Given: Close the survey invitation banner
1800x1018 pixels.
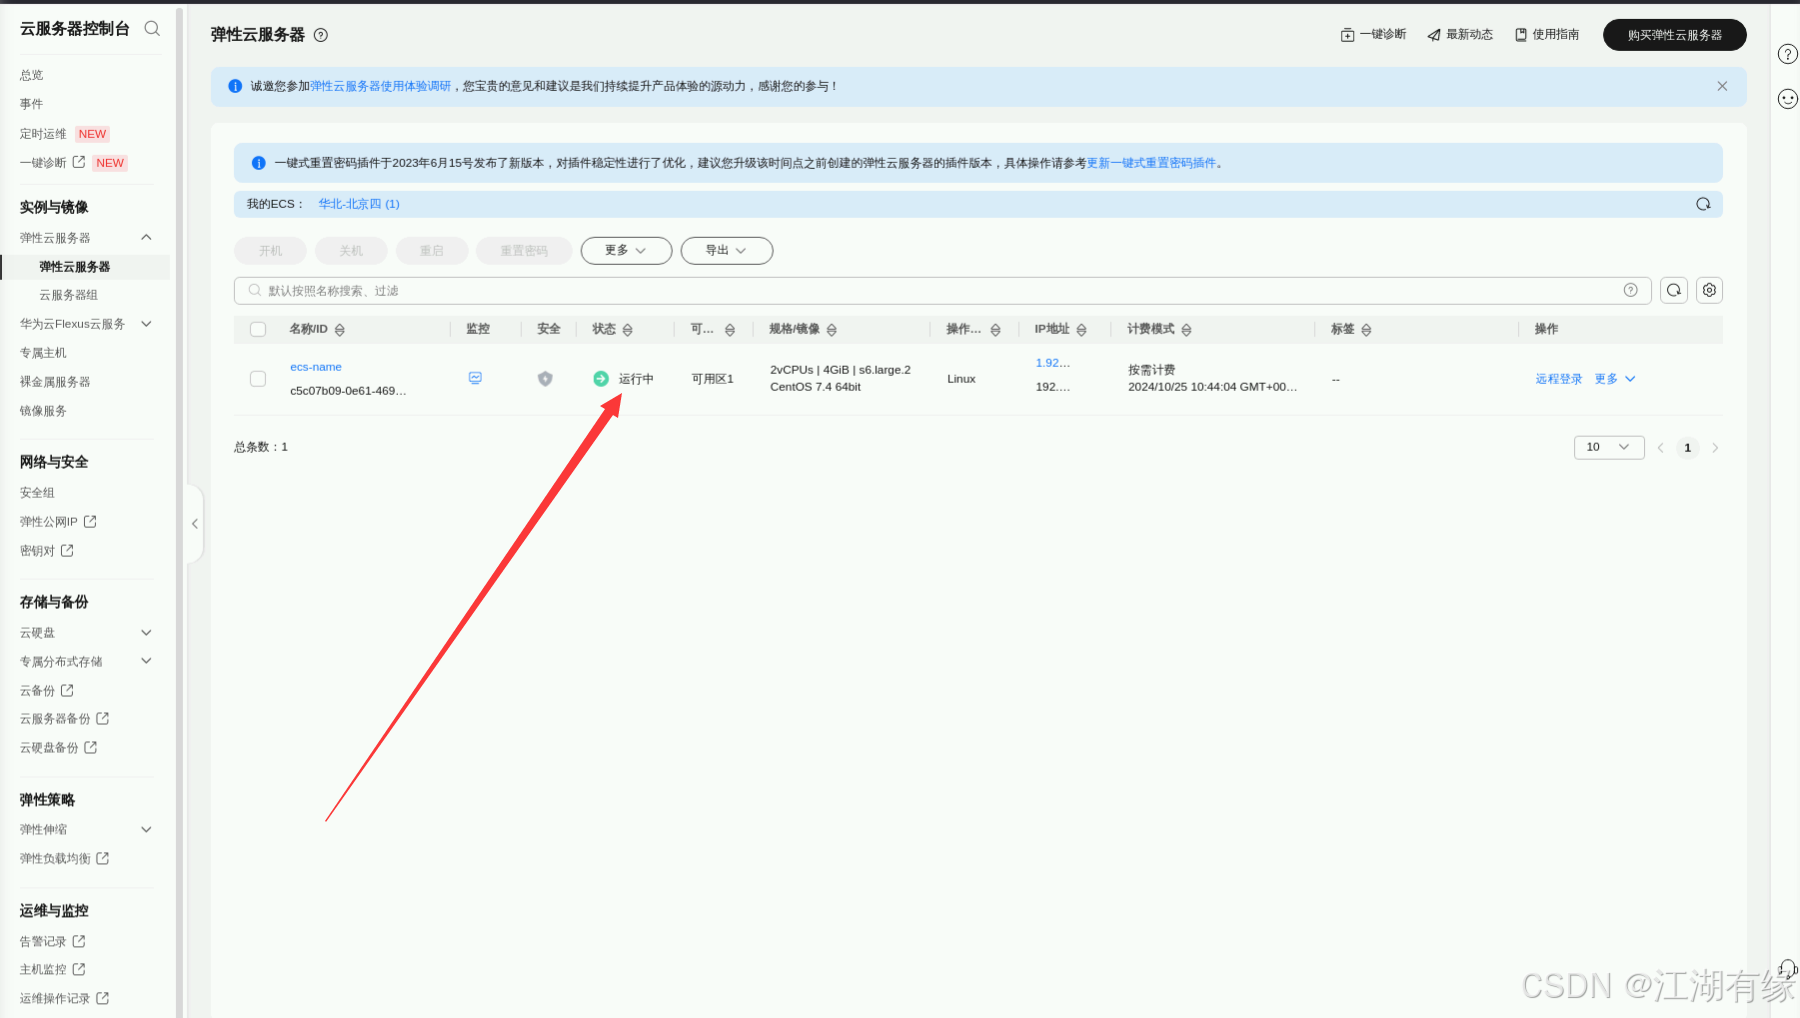Looking at the screenshot, I should pyautogui.click(x=1722, y=86).
